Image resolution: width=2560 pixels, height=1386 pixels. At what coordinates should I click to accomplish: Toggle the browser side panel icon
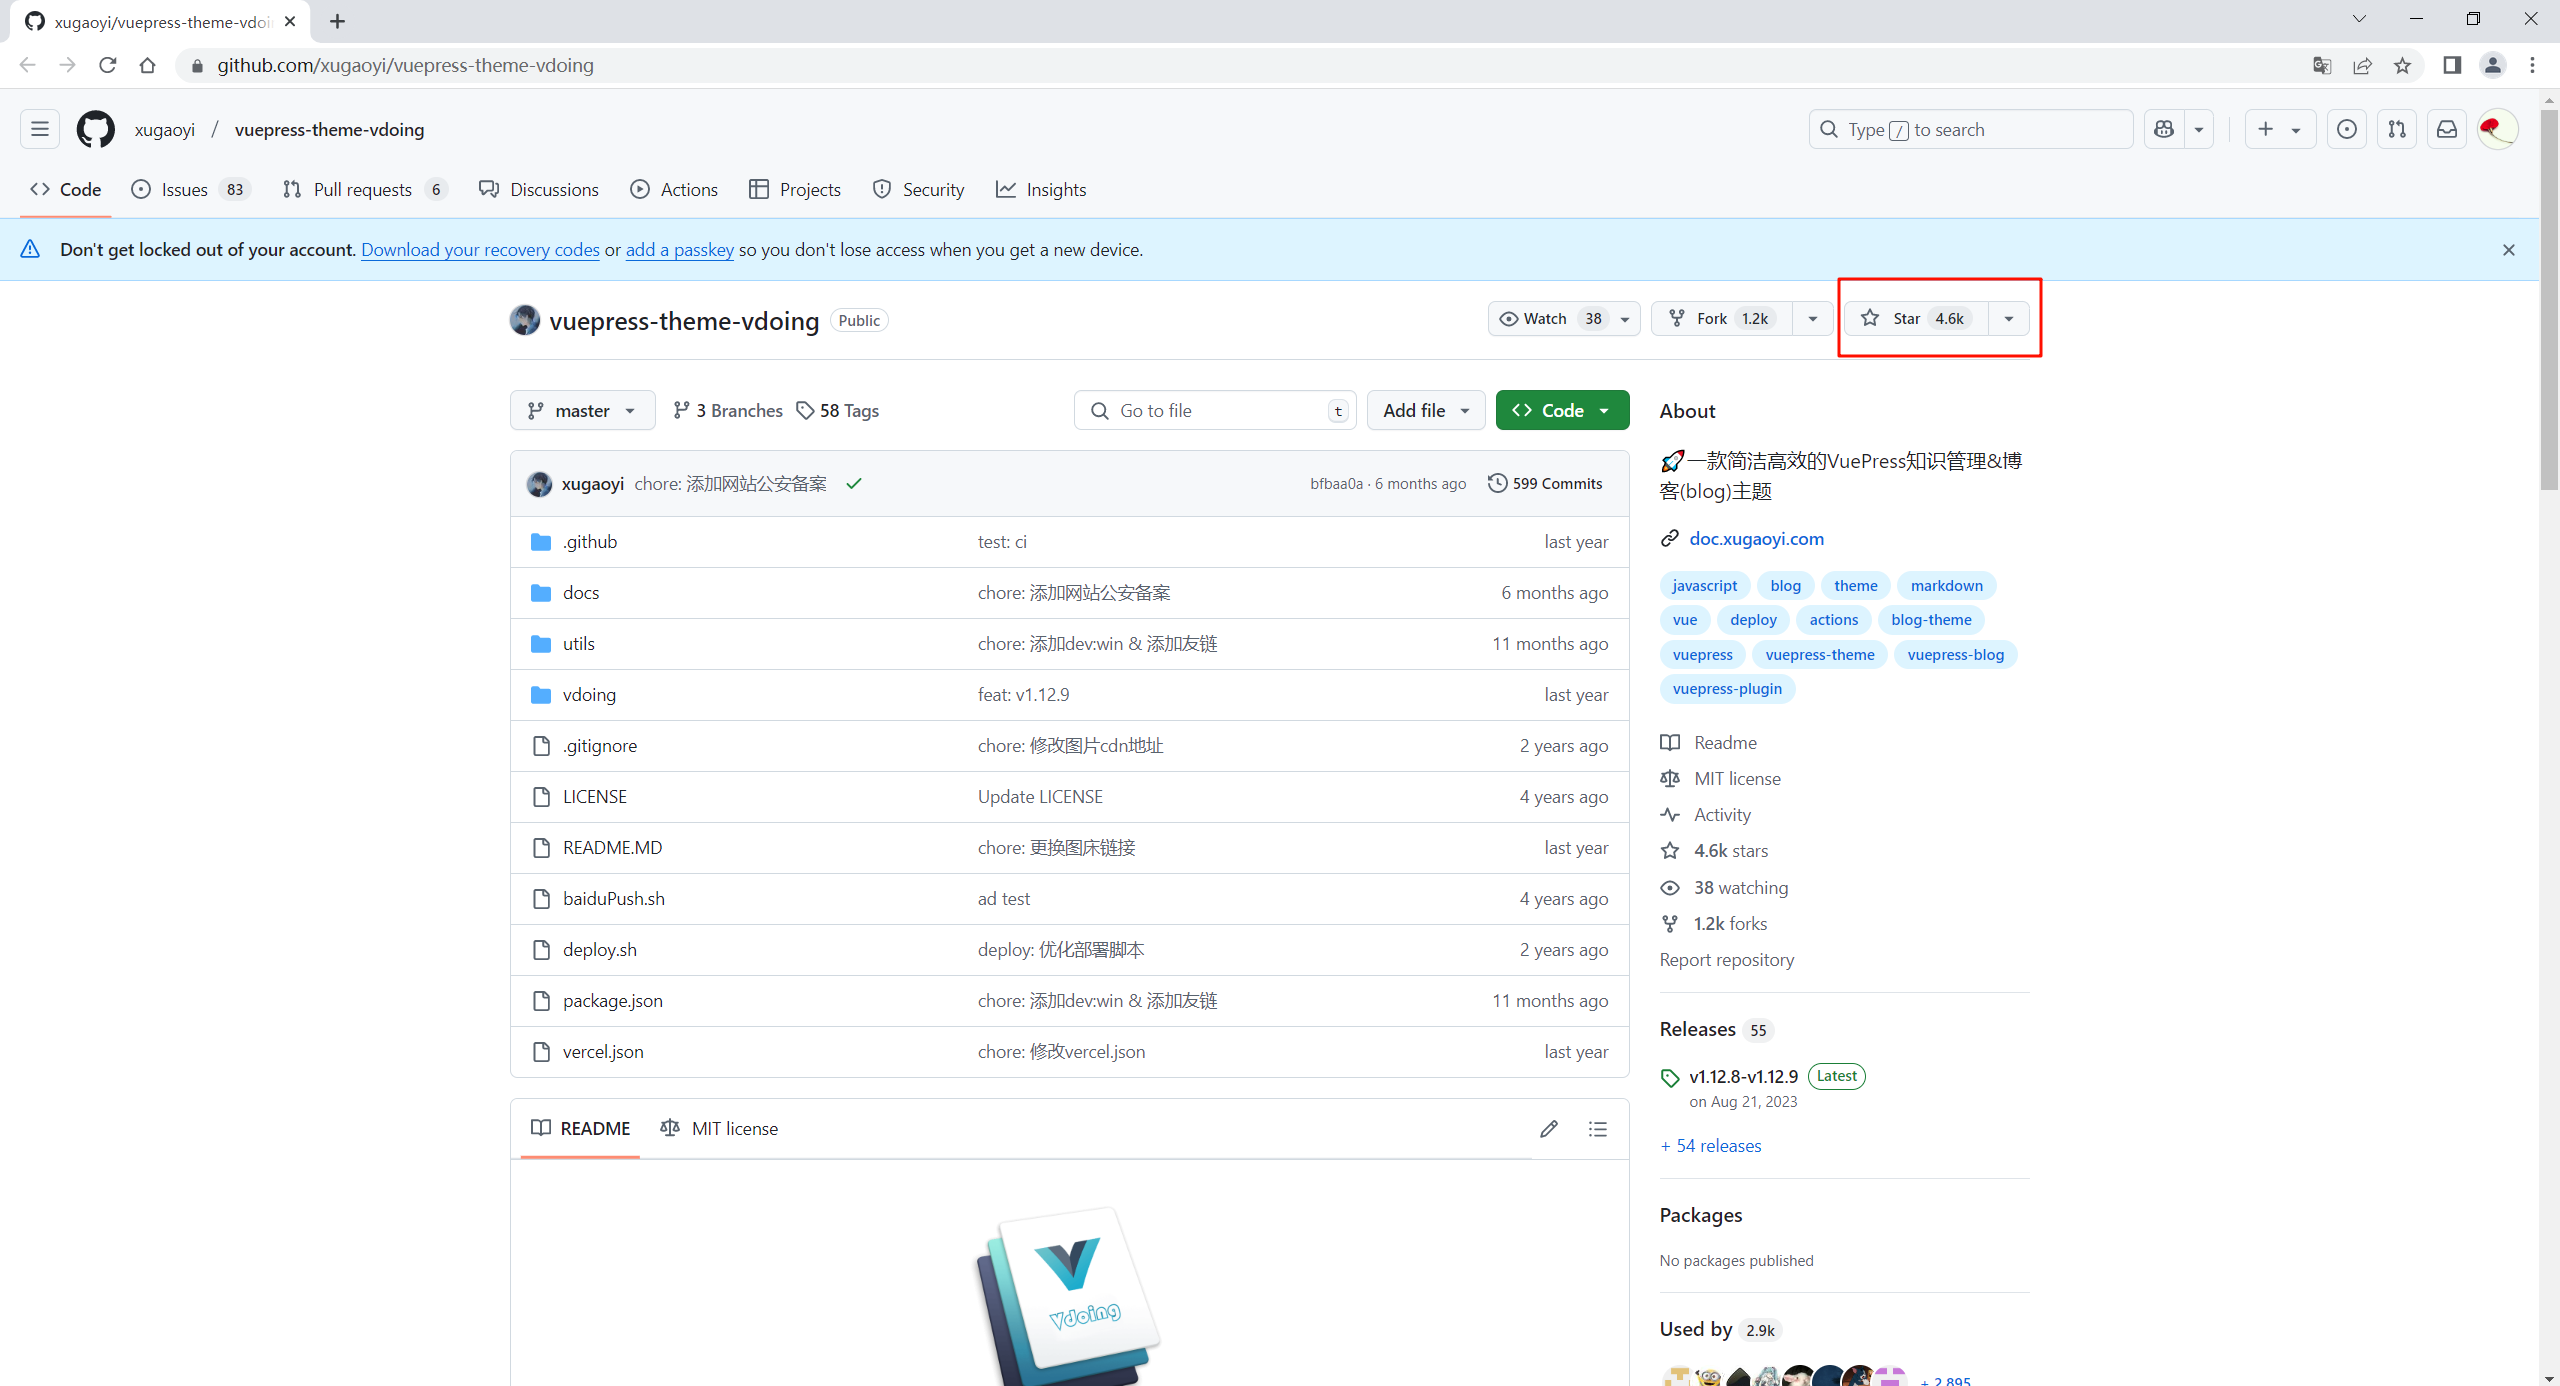click(2452, 65)
